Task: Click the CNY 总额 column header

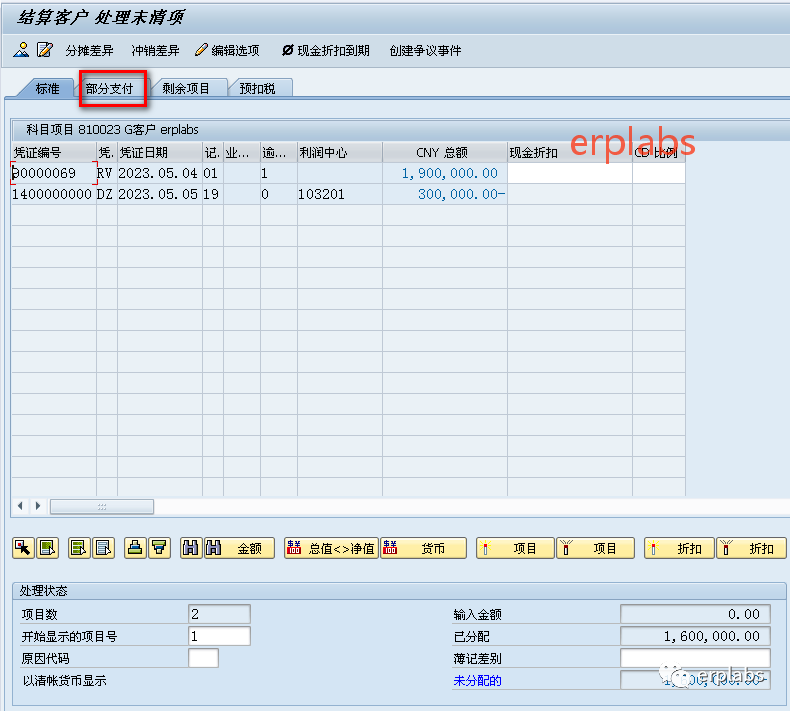Action: (x=445, y=153)
